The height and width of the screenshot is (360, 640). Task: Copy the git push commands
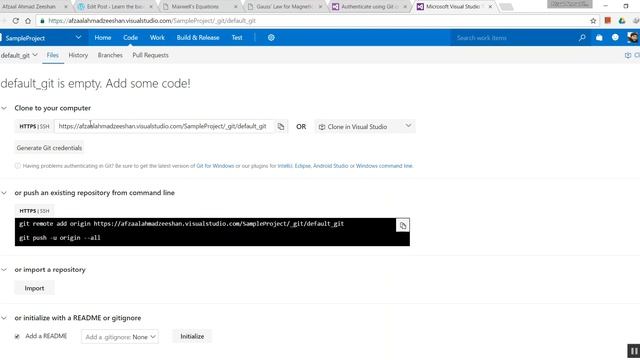click(402, 225)
